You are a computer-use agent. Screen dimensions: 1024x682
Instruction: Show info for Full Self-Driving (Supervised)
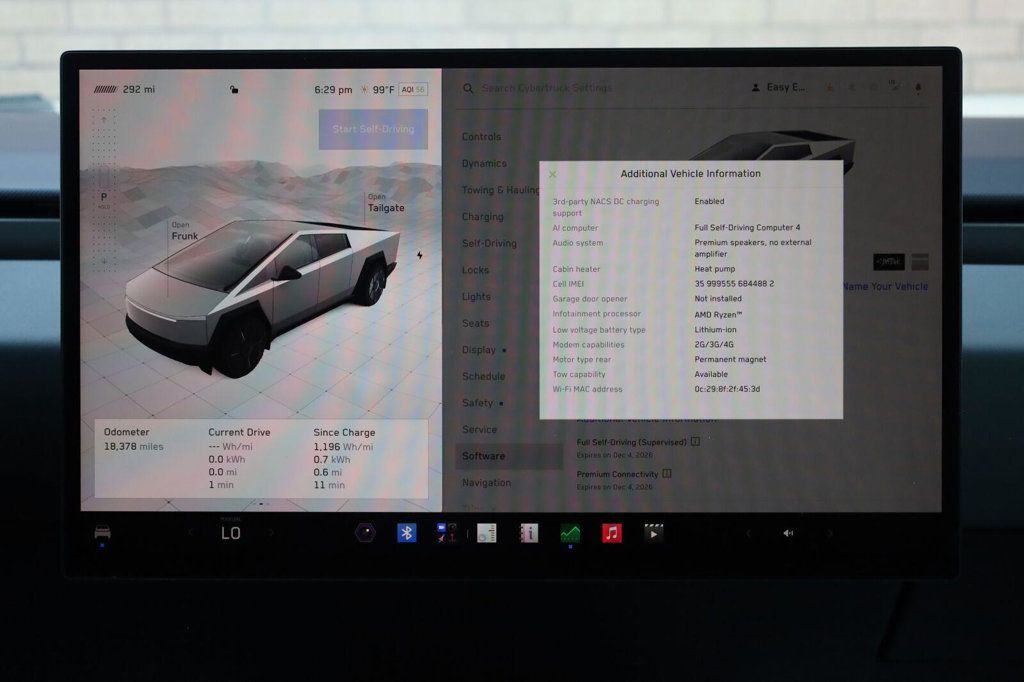(x=695, y=442)
